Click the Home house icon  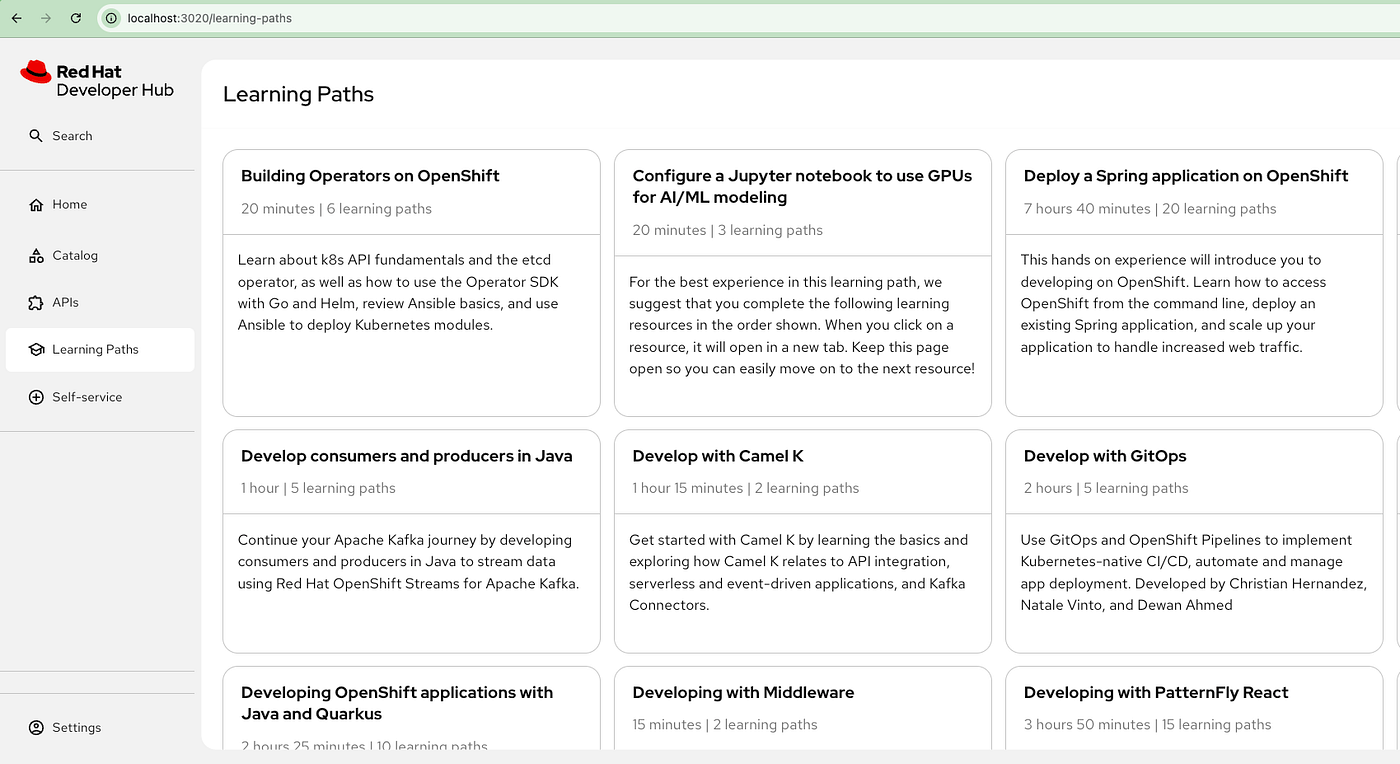[x=36, y=204]
